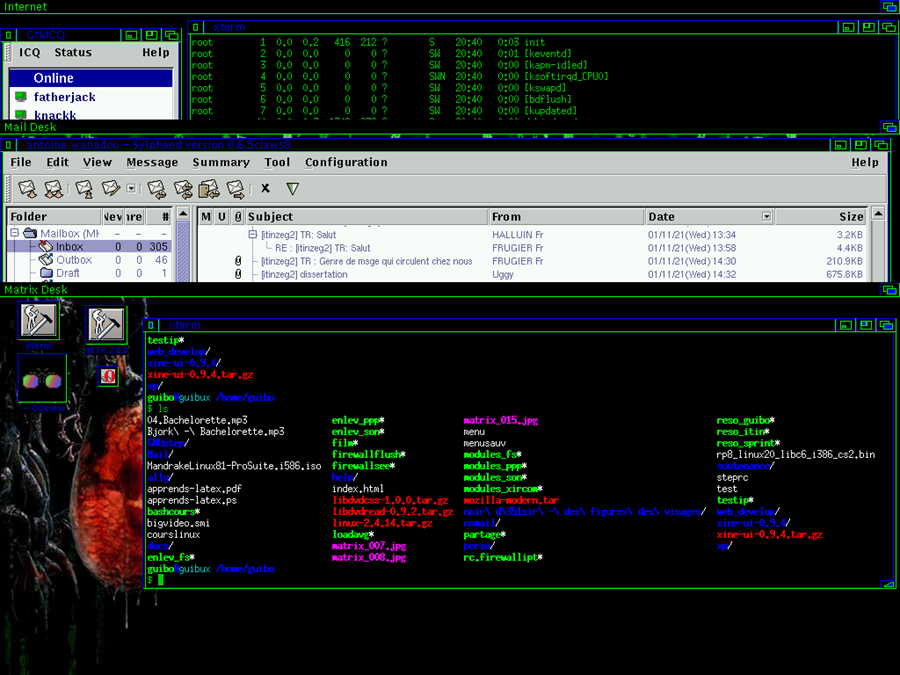Click the Matrix Desk header right icon

coord(890,290)
